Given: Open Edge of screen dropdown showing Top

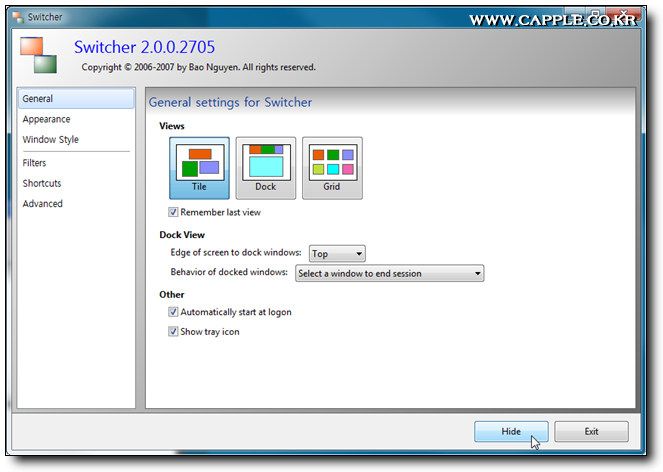Looking at the screenshot, I should point(337,254).
